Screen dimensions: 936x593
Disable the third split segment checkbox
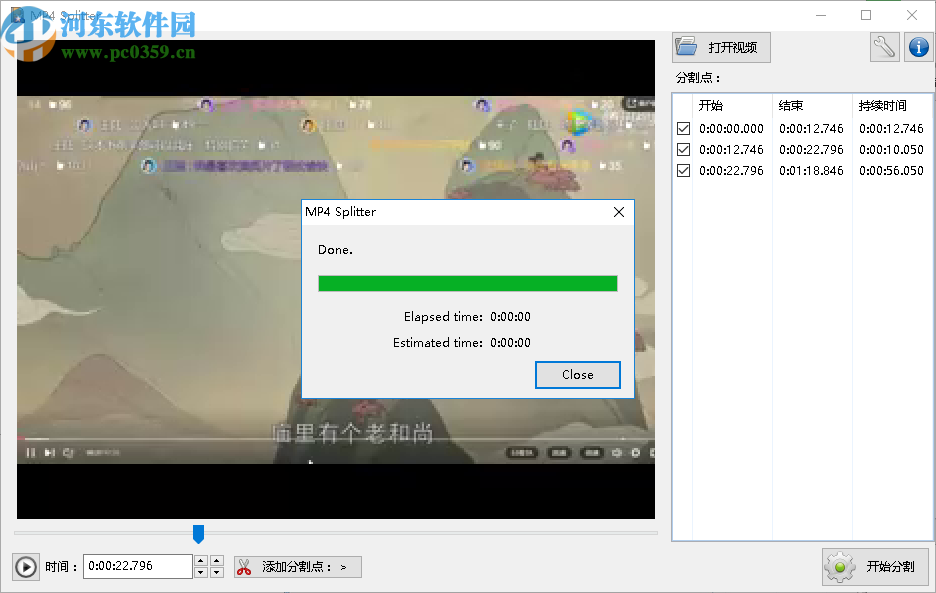[683, 170]
